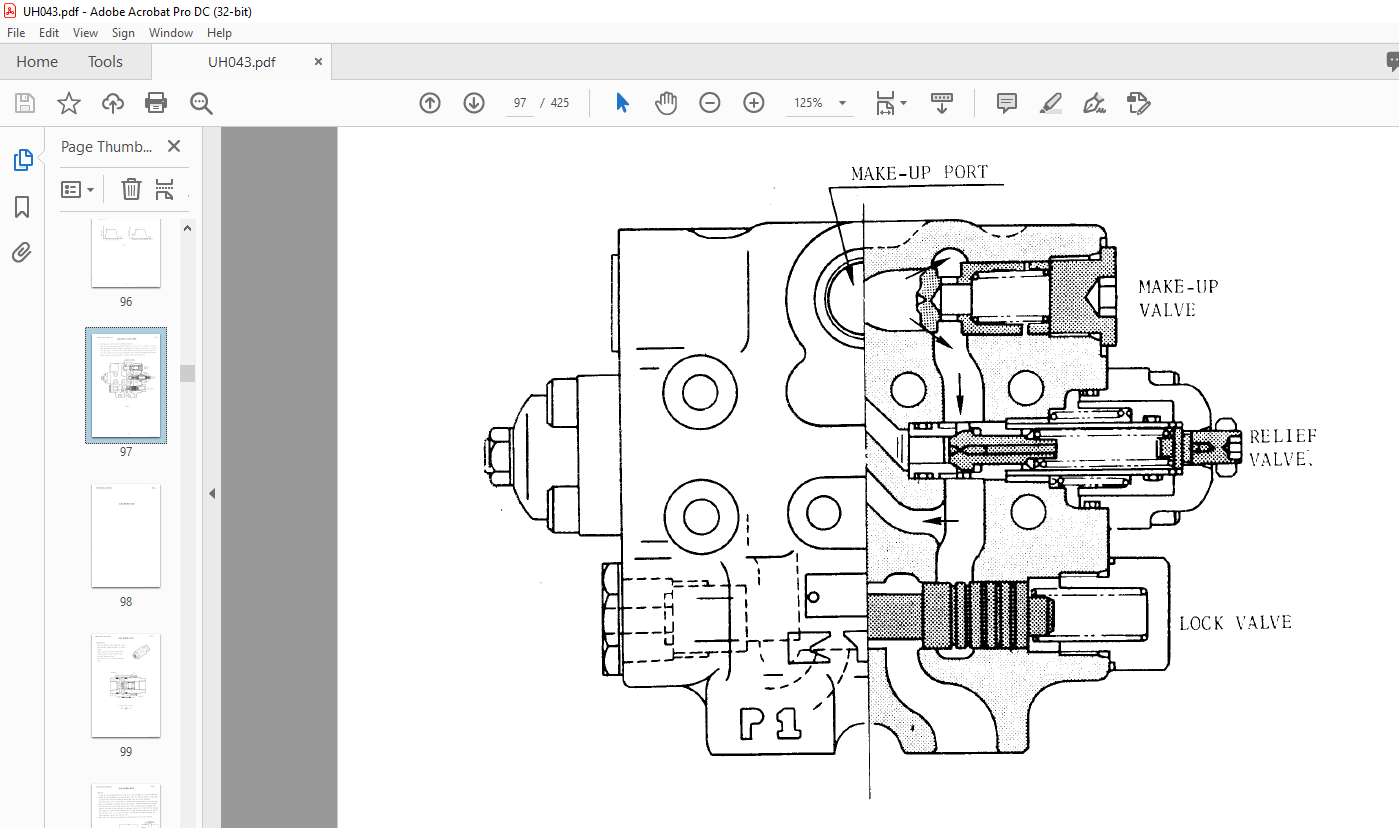This screenshot has height=828, width=1399.
Task: Go to previous page arrow
Action: pos(430,103)
